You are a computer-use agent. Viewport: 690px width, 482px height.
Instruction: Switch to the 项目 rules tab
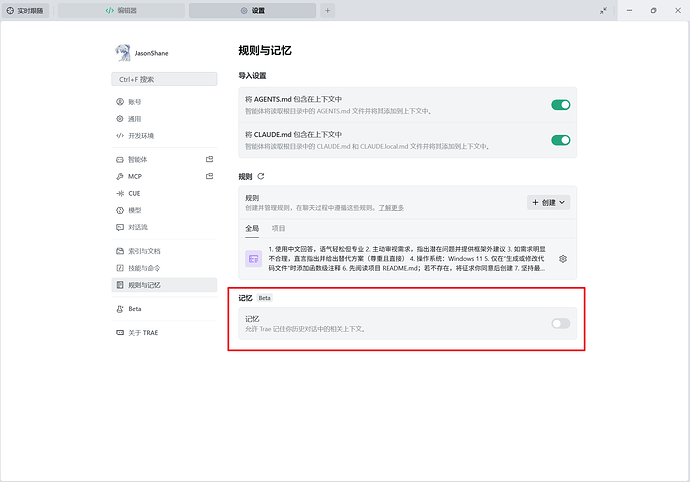pyautogui.click(x=279, y=228)
